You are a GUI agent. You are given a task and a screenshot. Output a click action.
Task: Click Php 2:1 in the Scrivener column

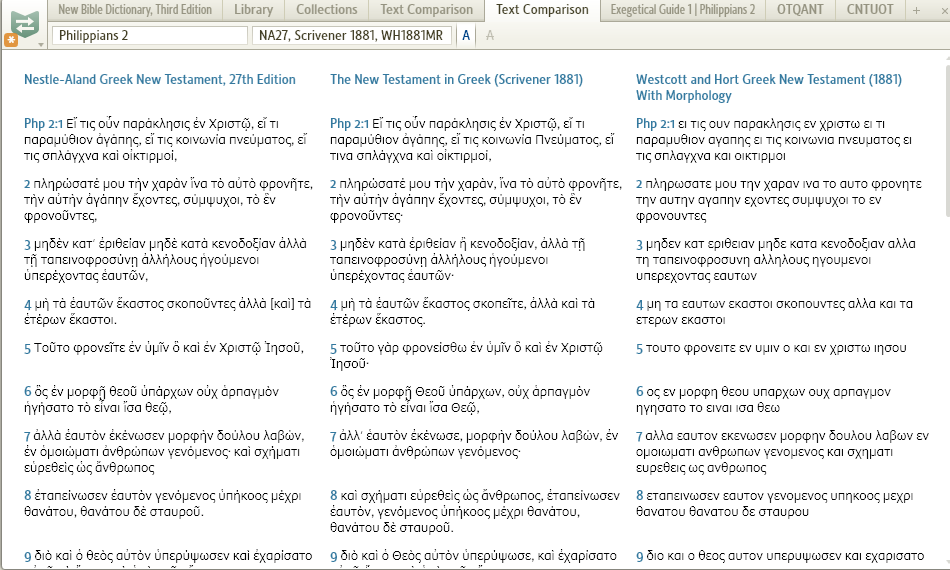(x=349, y=124)
